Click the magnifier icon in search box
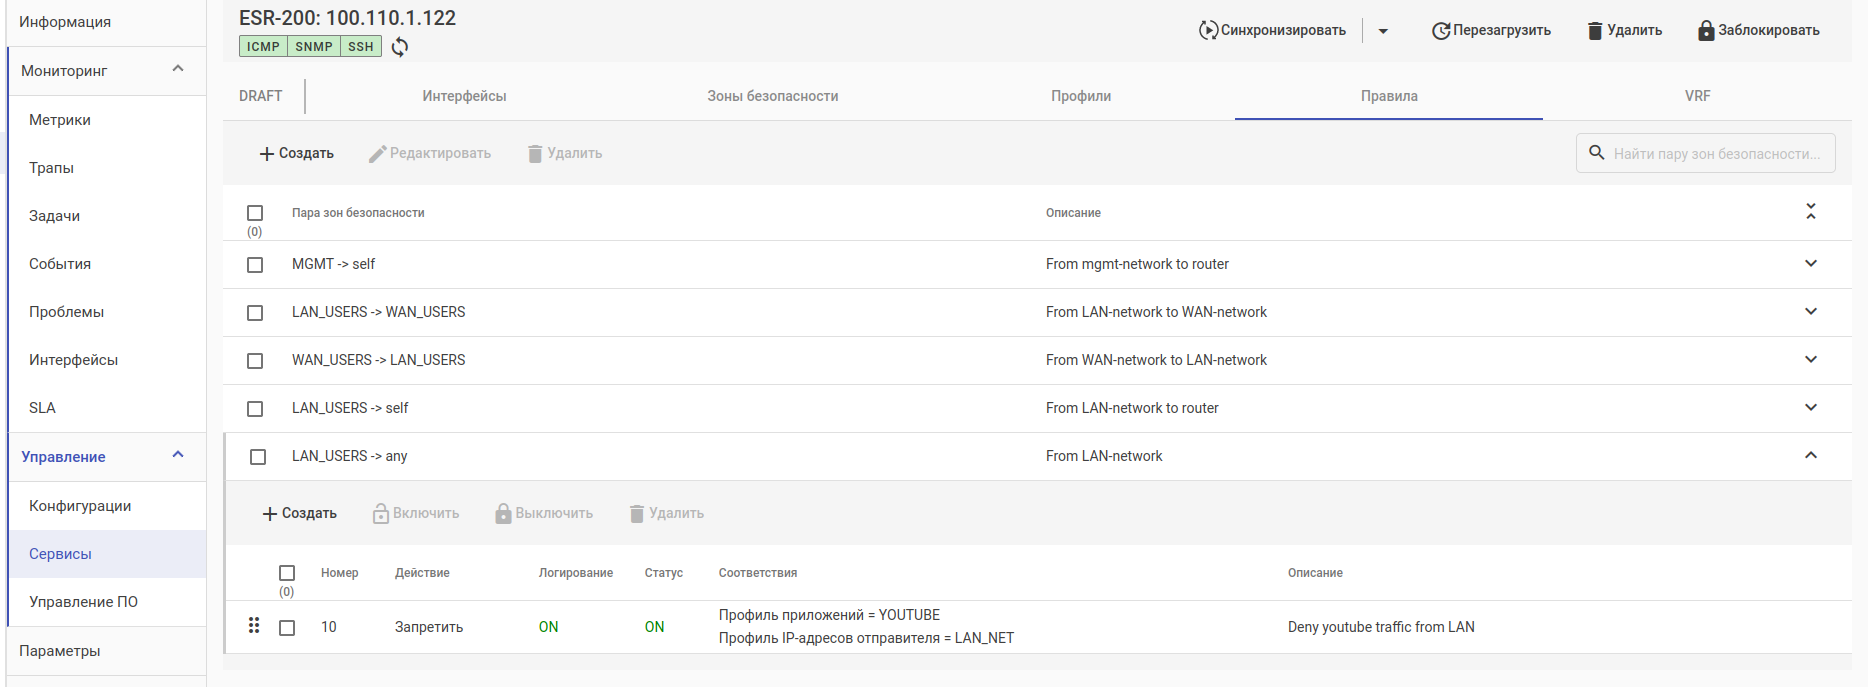Viewport: 1868px width, 687px height. [1597, 153]
